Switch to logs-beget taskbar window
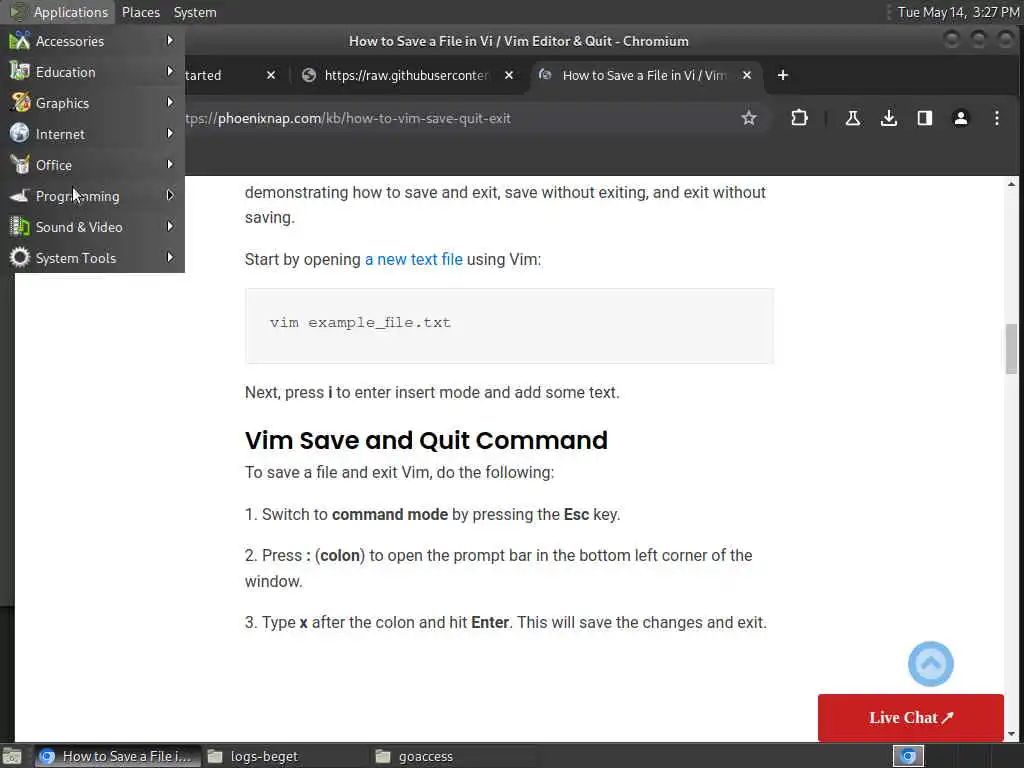1024x768 pixels. (285, 756)
